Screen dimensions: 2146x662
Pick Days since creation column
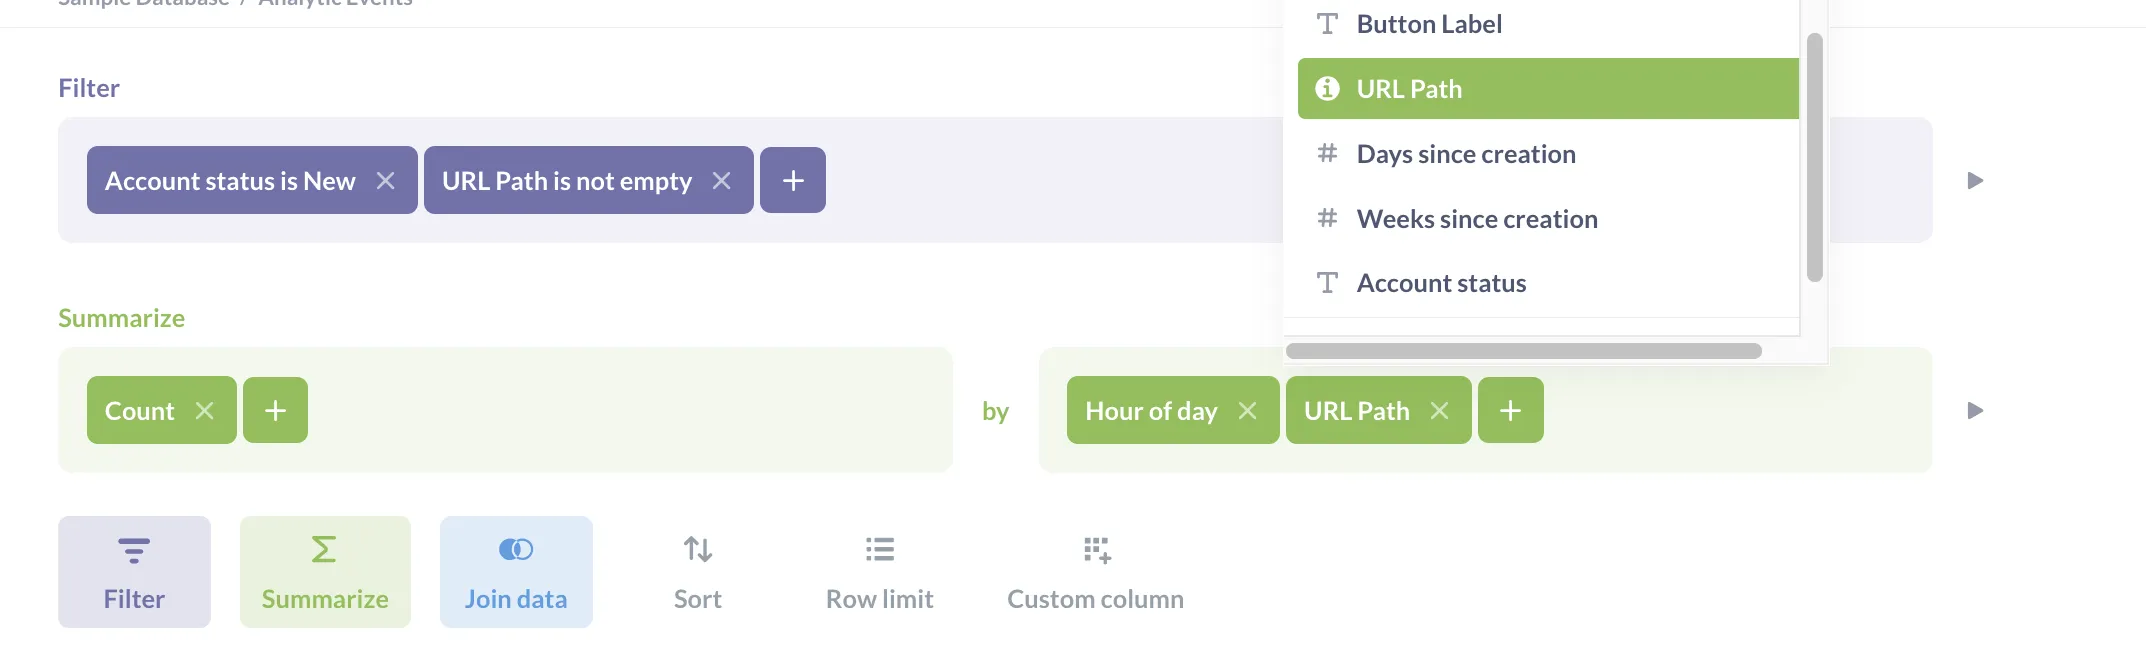1465,154
